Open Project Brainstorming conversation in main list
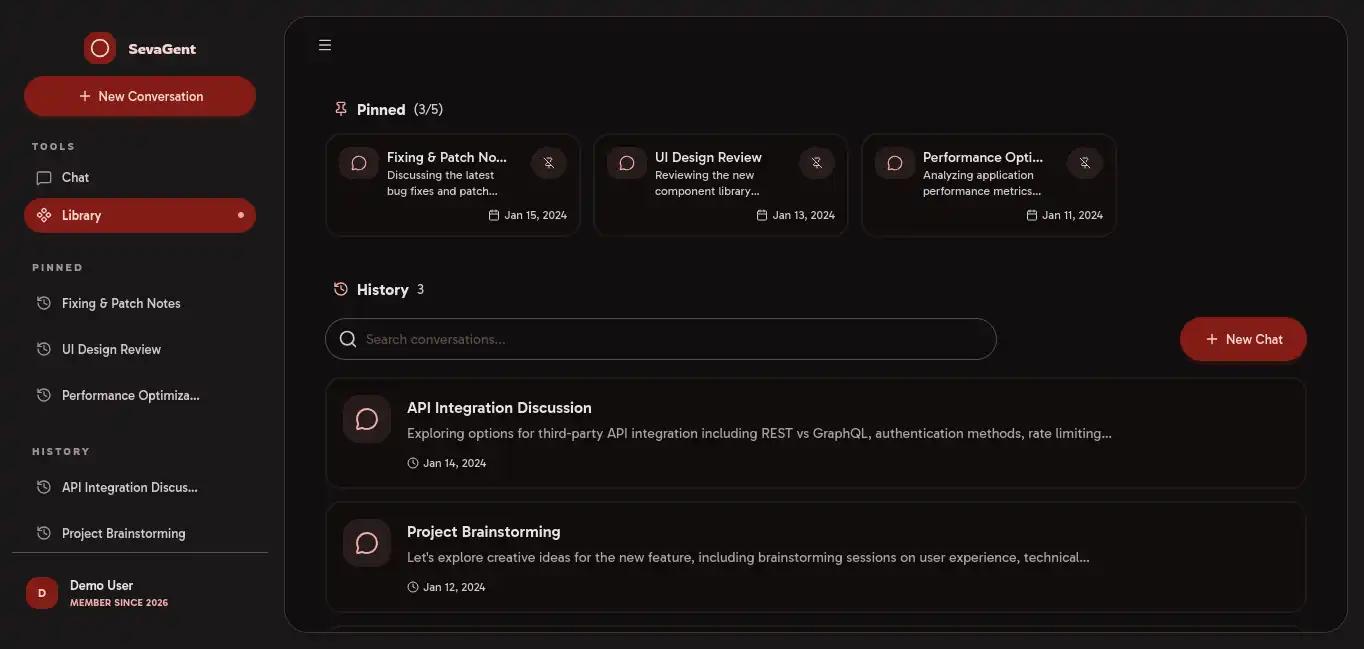Screen dimensions: 1364x649 [x=816, y=557]
